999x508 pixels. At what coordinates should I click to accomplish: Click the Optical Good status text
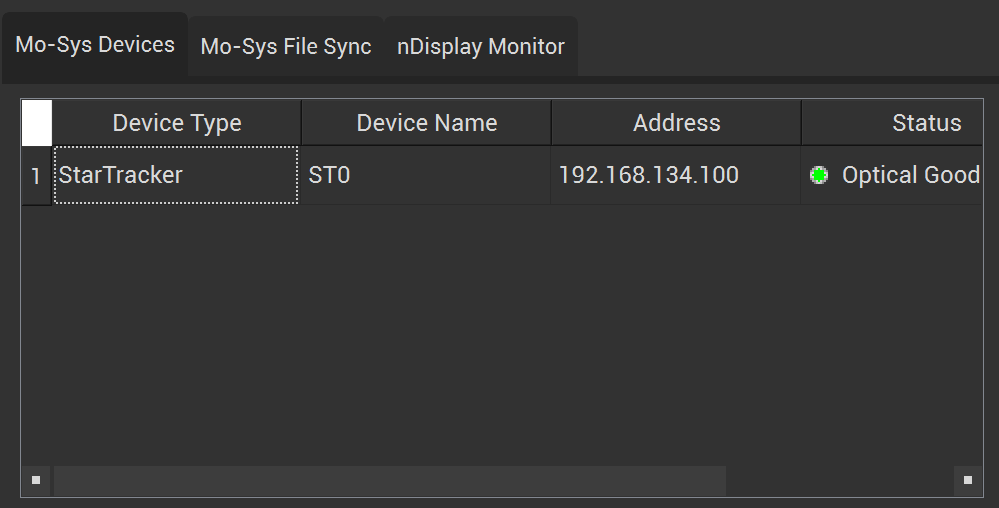pos(910,176)
